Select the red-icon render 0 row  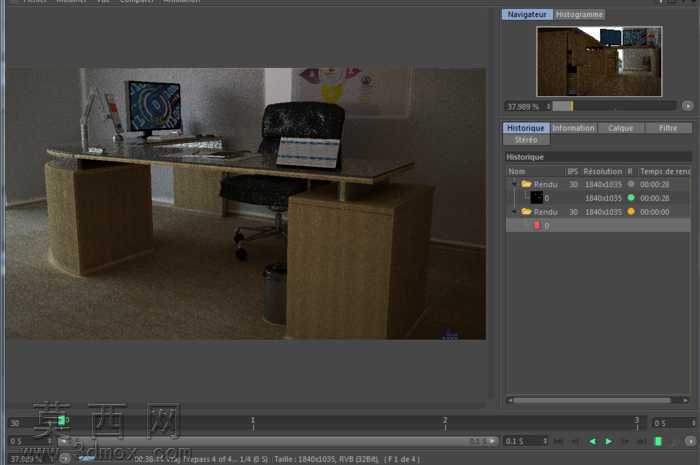tap(598, 225)
